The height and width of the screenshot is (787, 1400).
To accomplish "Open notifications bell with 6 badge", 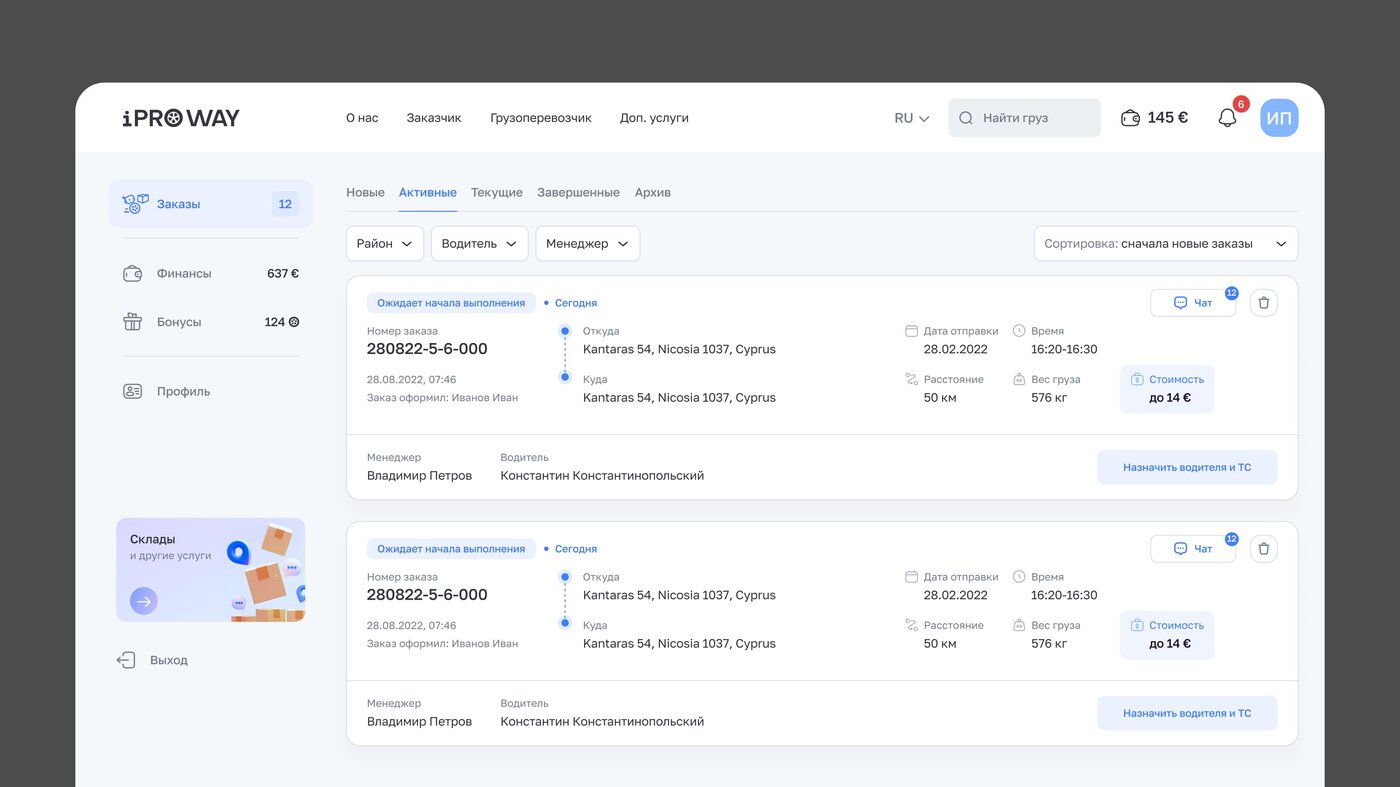I will tap(1228, 117).
